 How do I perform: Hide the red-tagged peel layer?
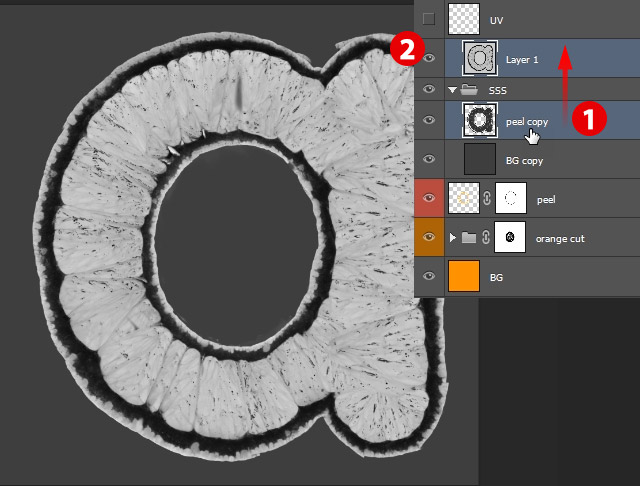coord(429,198)
